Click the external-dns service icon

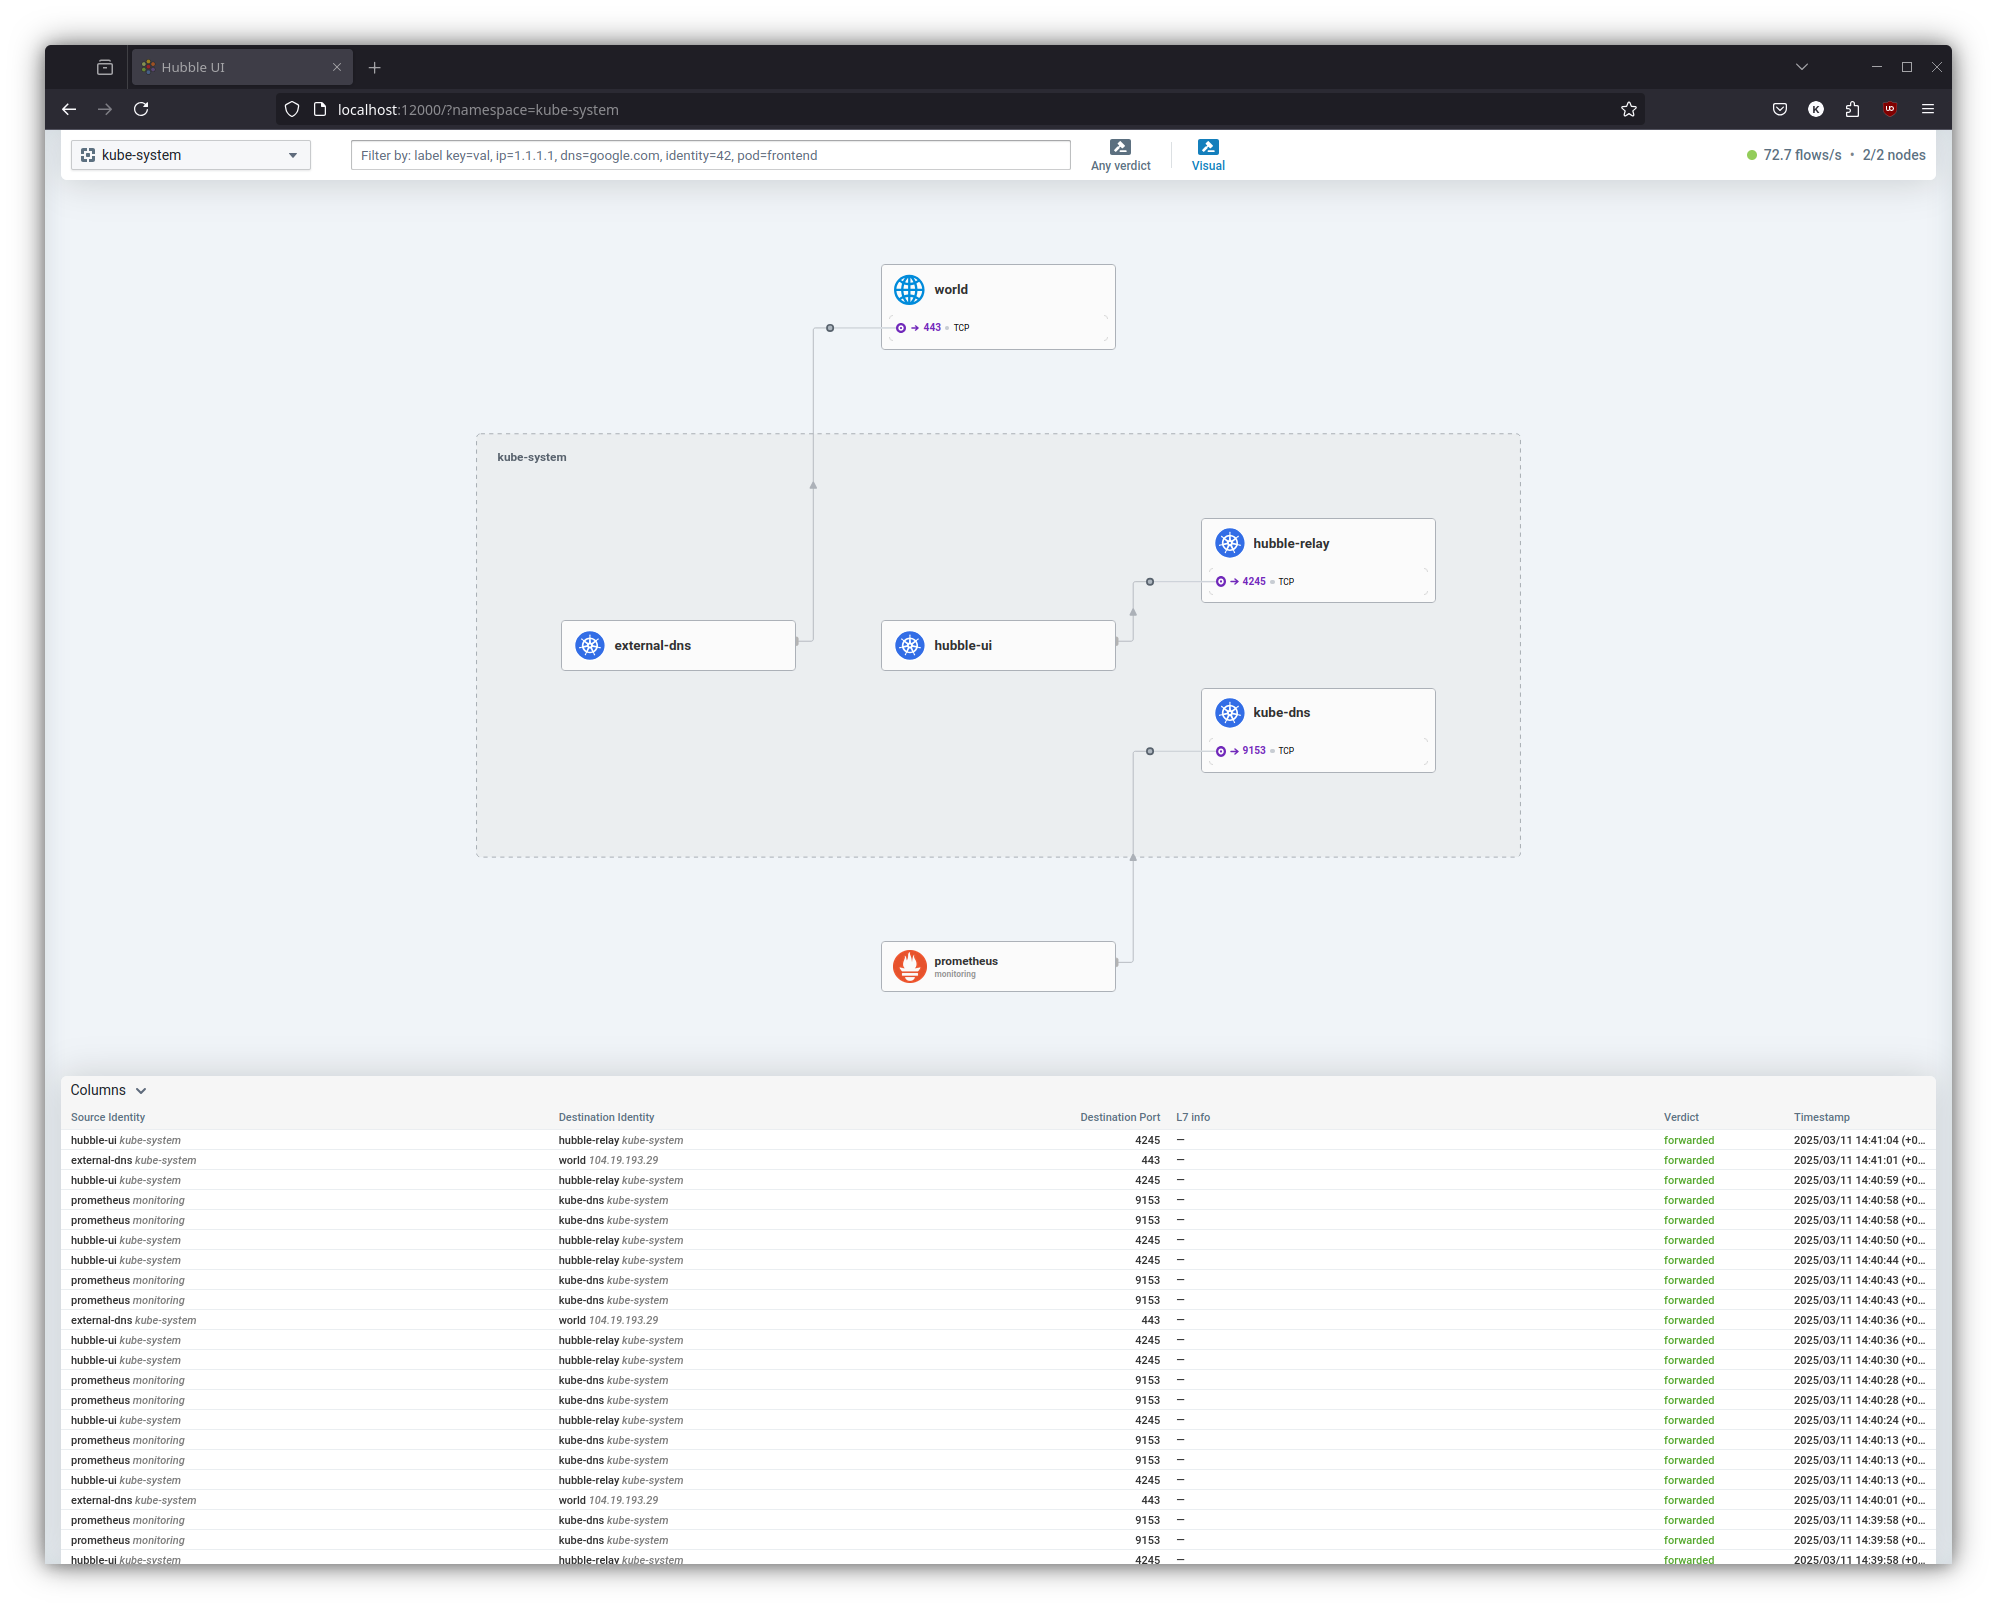590,646
